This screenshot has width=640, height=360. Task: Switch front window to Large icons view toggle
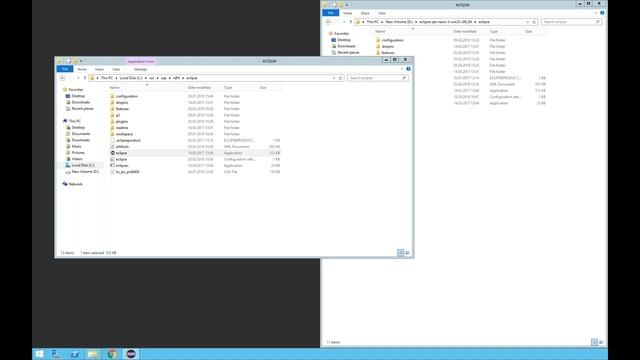407,253
